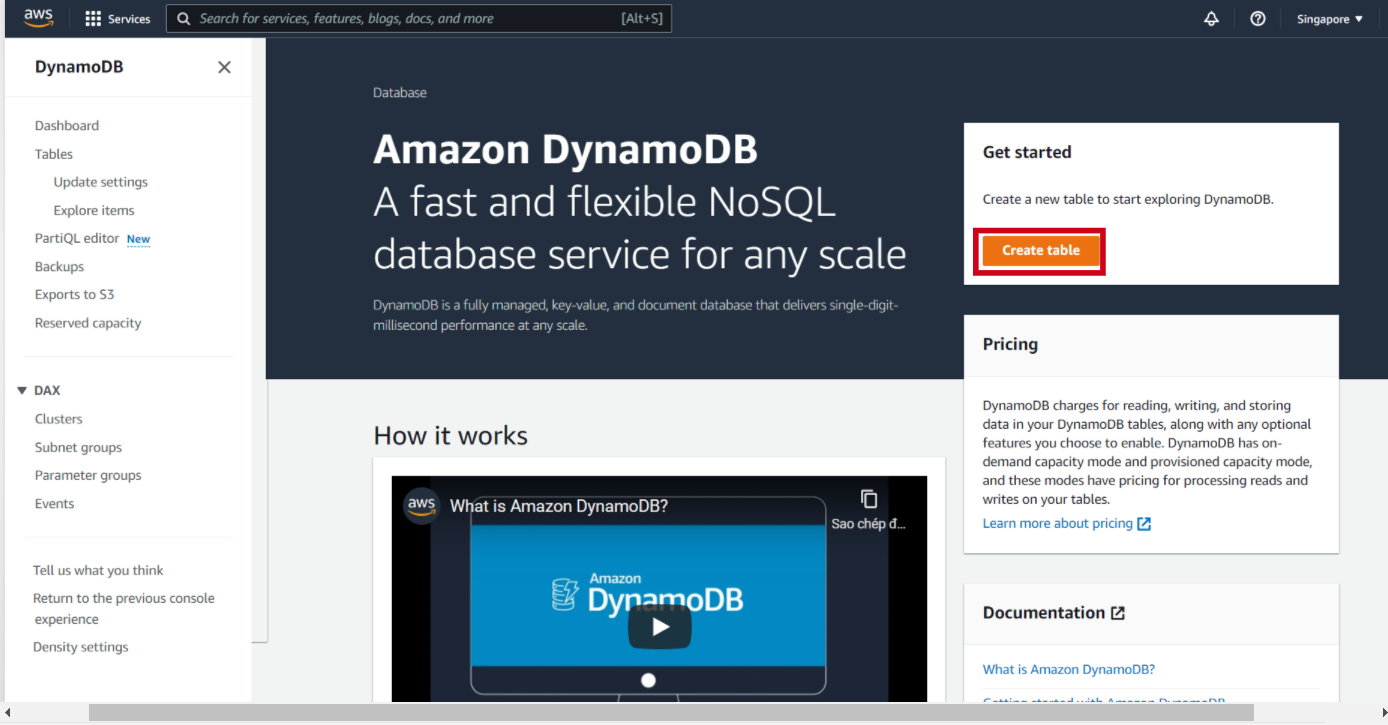The width and height of the screenshot is (1388, 725).
Task: Open the Singapore region dropdown
Action: [x=1330, y=19]
